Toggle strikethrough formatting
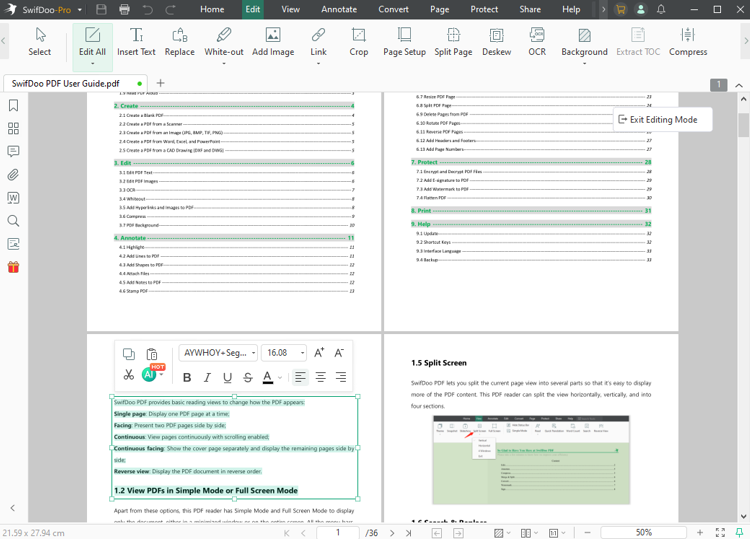The height and width of the screenshot is (541, 750). point(247,377)
